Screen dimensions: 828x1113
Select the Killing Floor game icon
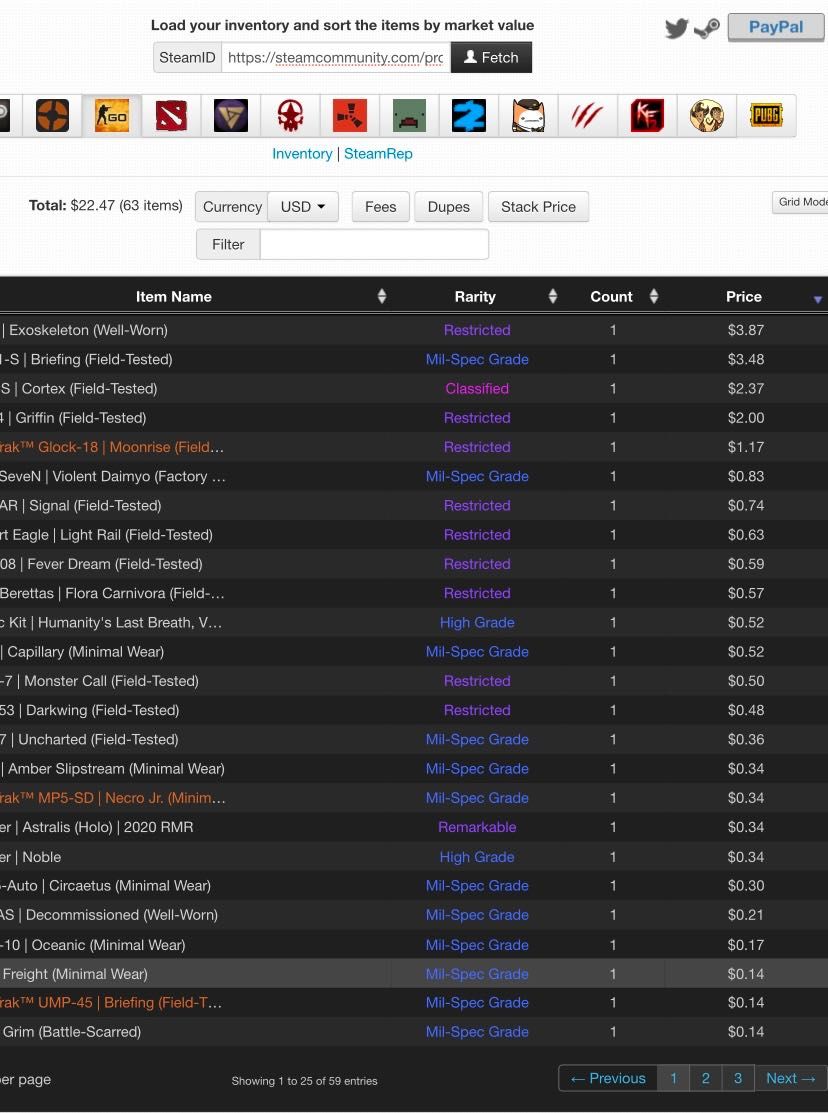pyautogui.click(x=647, y=115)
